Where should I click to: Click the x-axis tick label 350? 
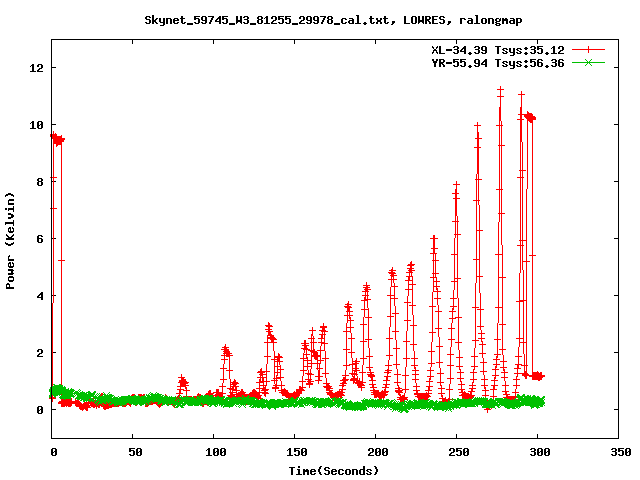point(621,452)
